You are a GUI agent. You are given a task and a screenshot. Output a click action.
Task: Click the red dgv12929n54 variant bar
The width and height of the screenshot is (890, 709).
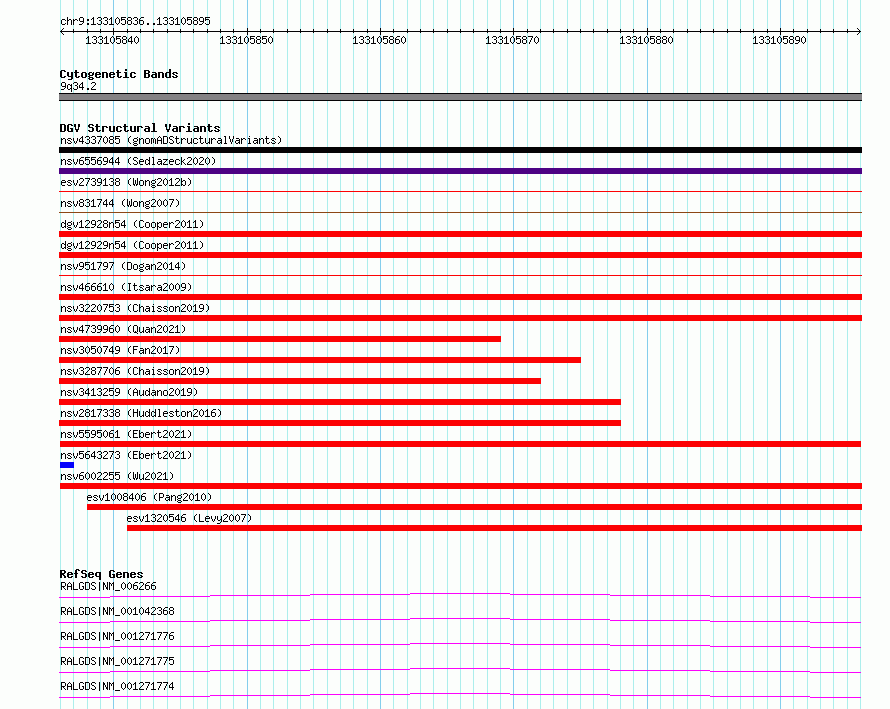click(x=460, y=255)
